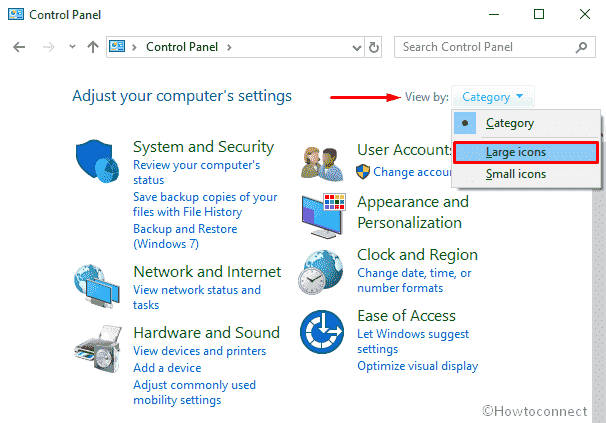Click the Control Panel breadcrumb in address bar

point(182,47)
